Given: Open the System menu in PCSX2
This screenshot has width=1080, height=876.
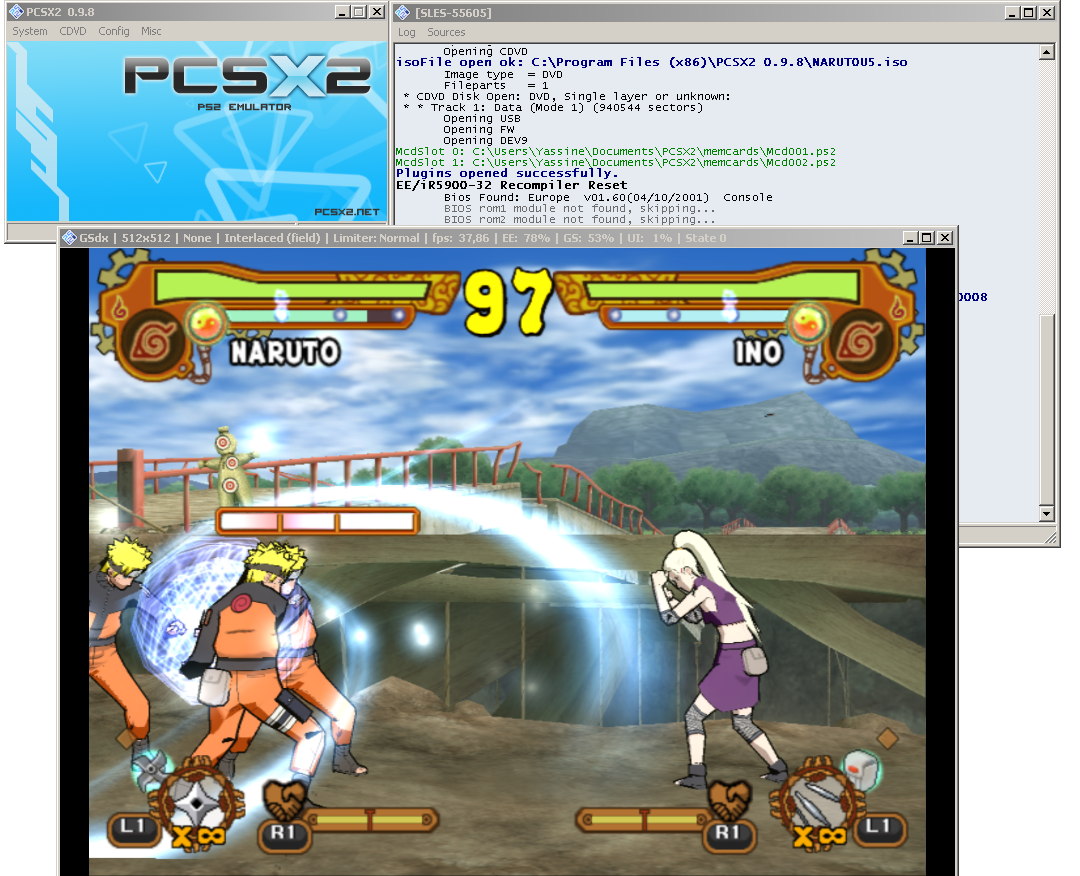Looking at the screenshot, I should coord(29,31).
